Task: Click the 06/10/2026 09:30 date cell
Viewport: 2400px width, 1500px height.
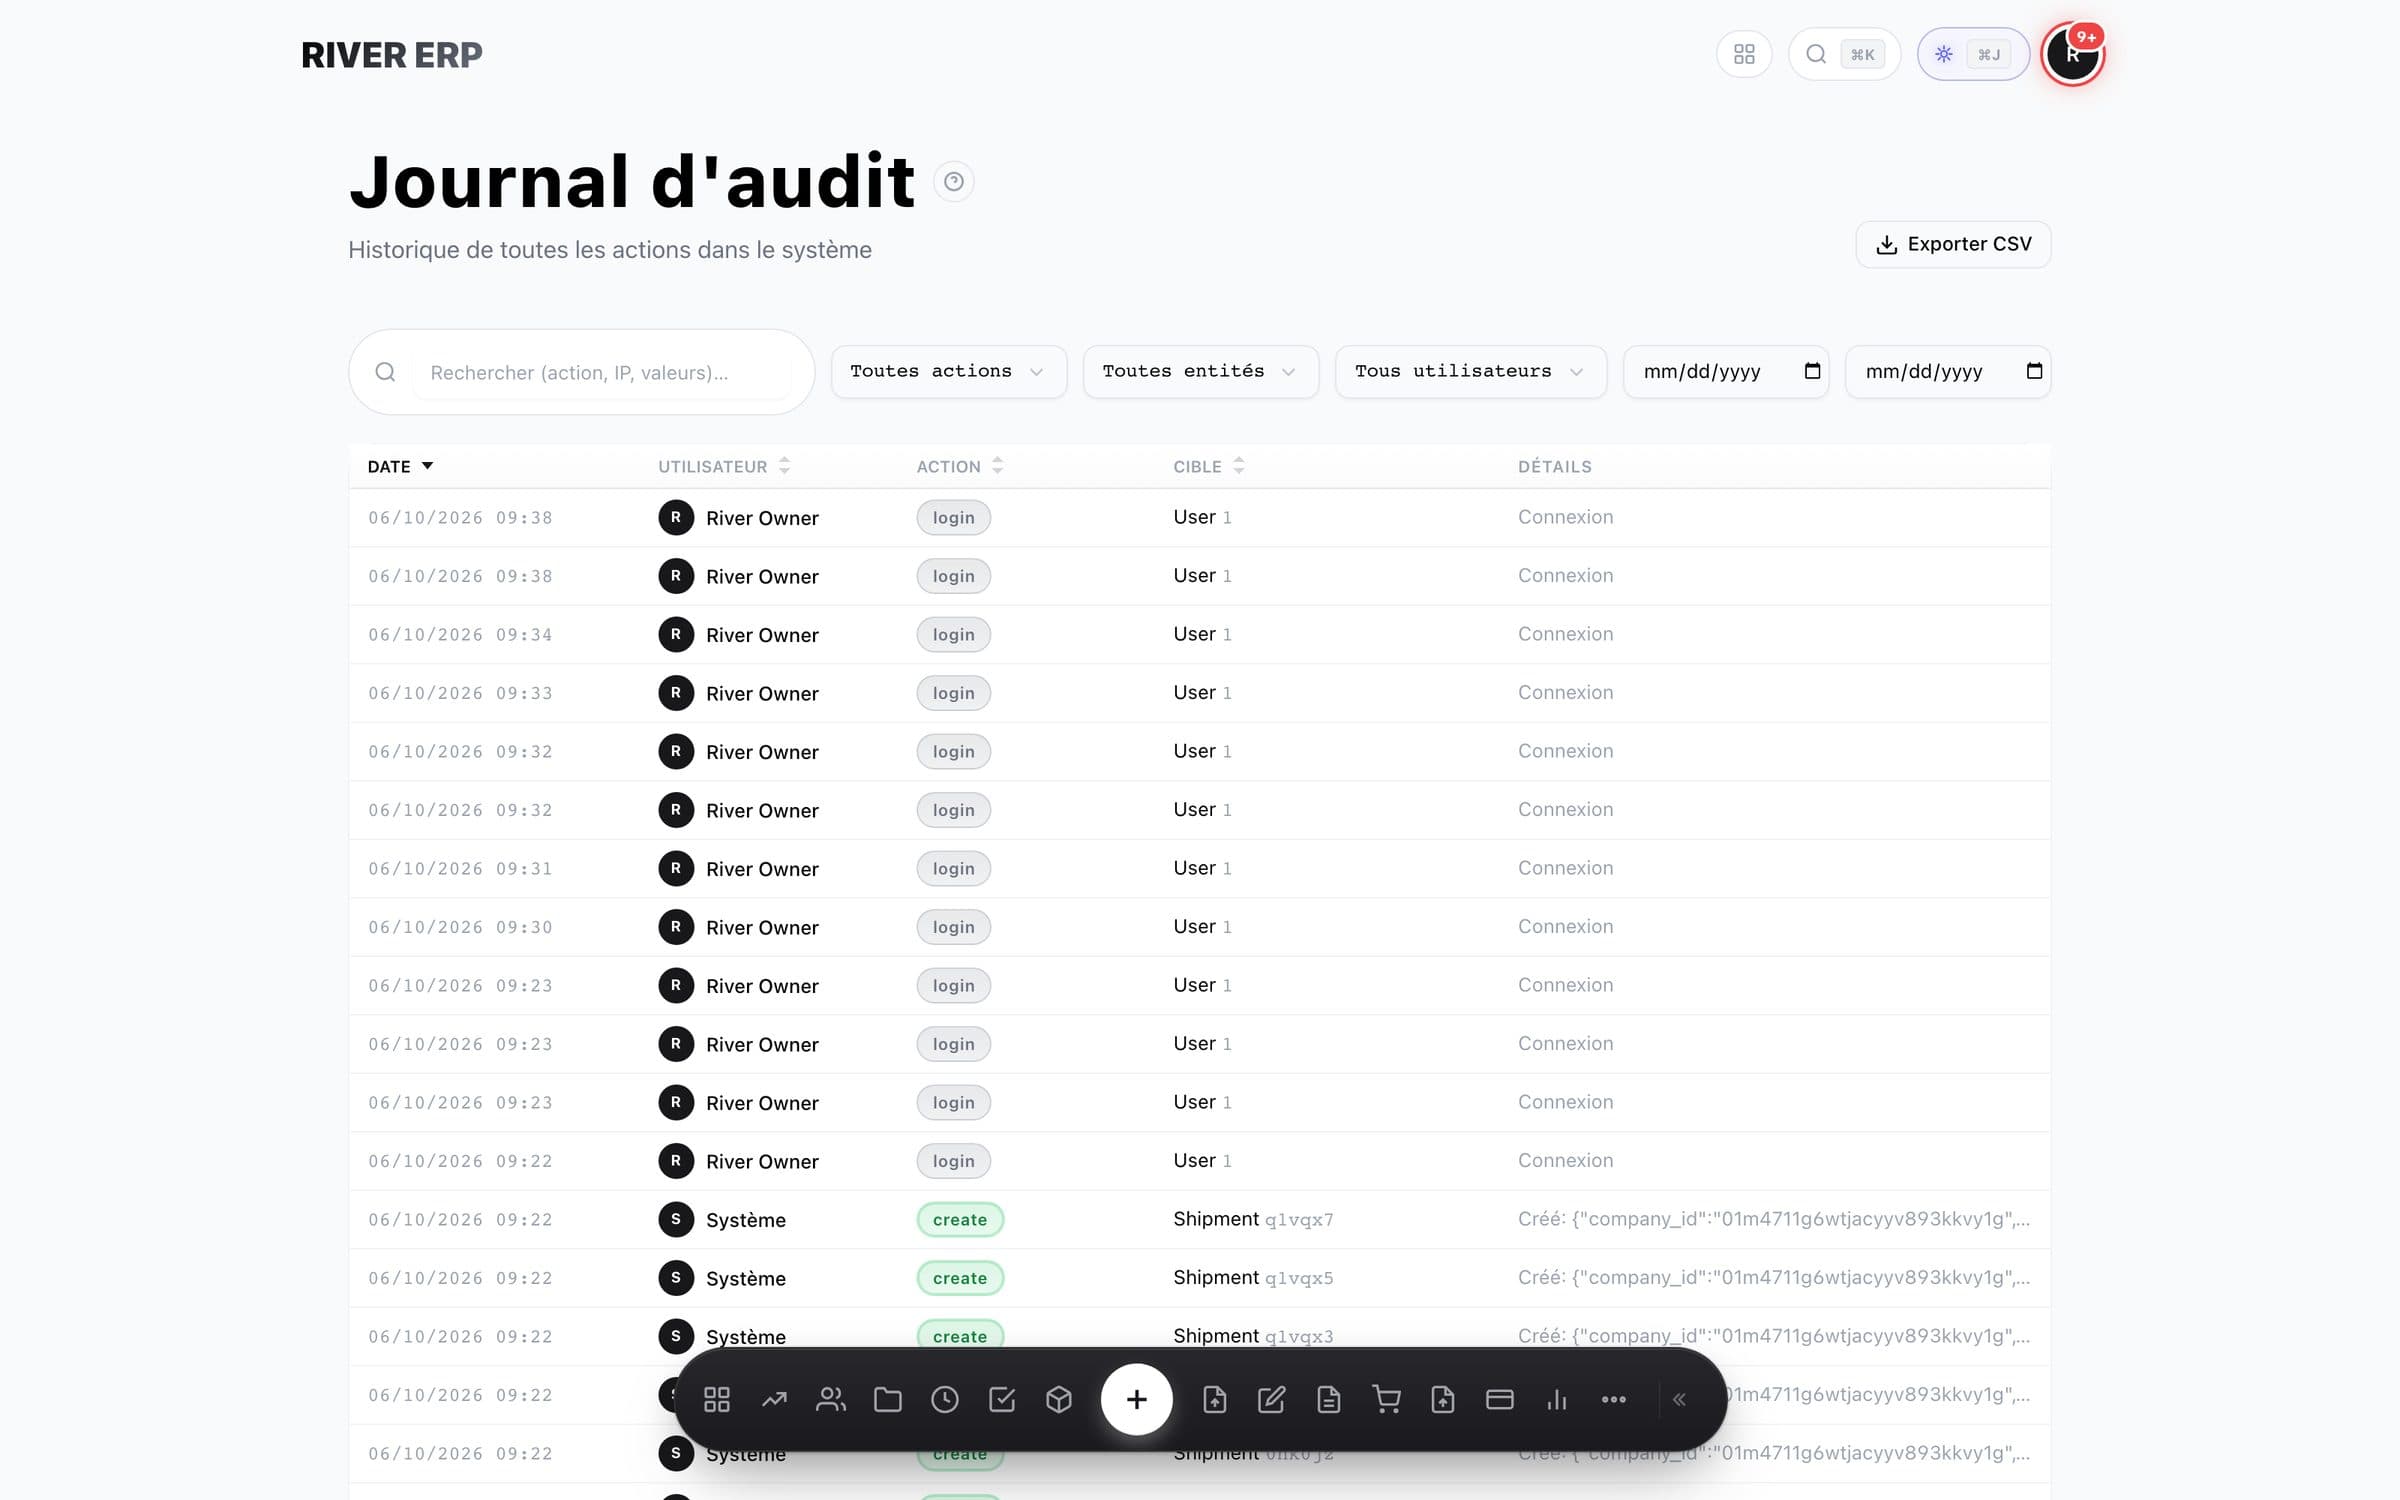Action: [460, 927]
